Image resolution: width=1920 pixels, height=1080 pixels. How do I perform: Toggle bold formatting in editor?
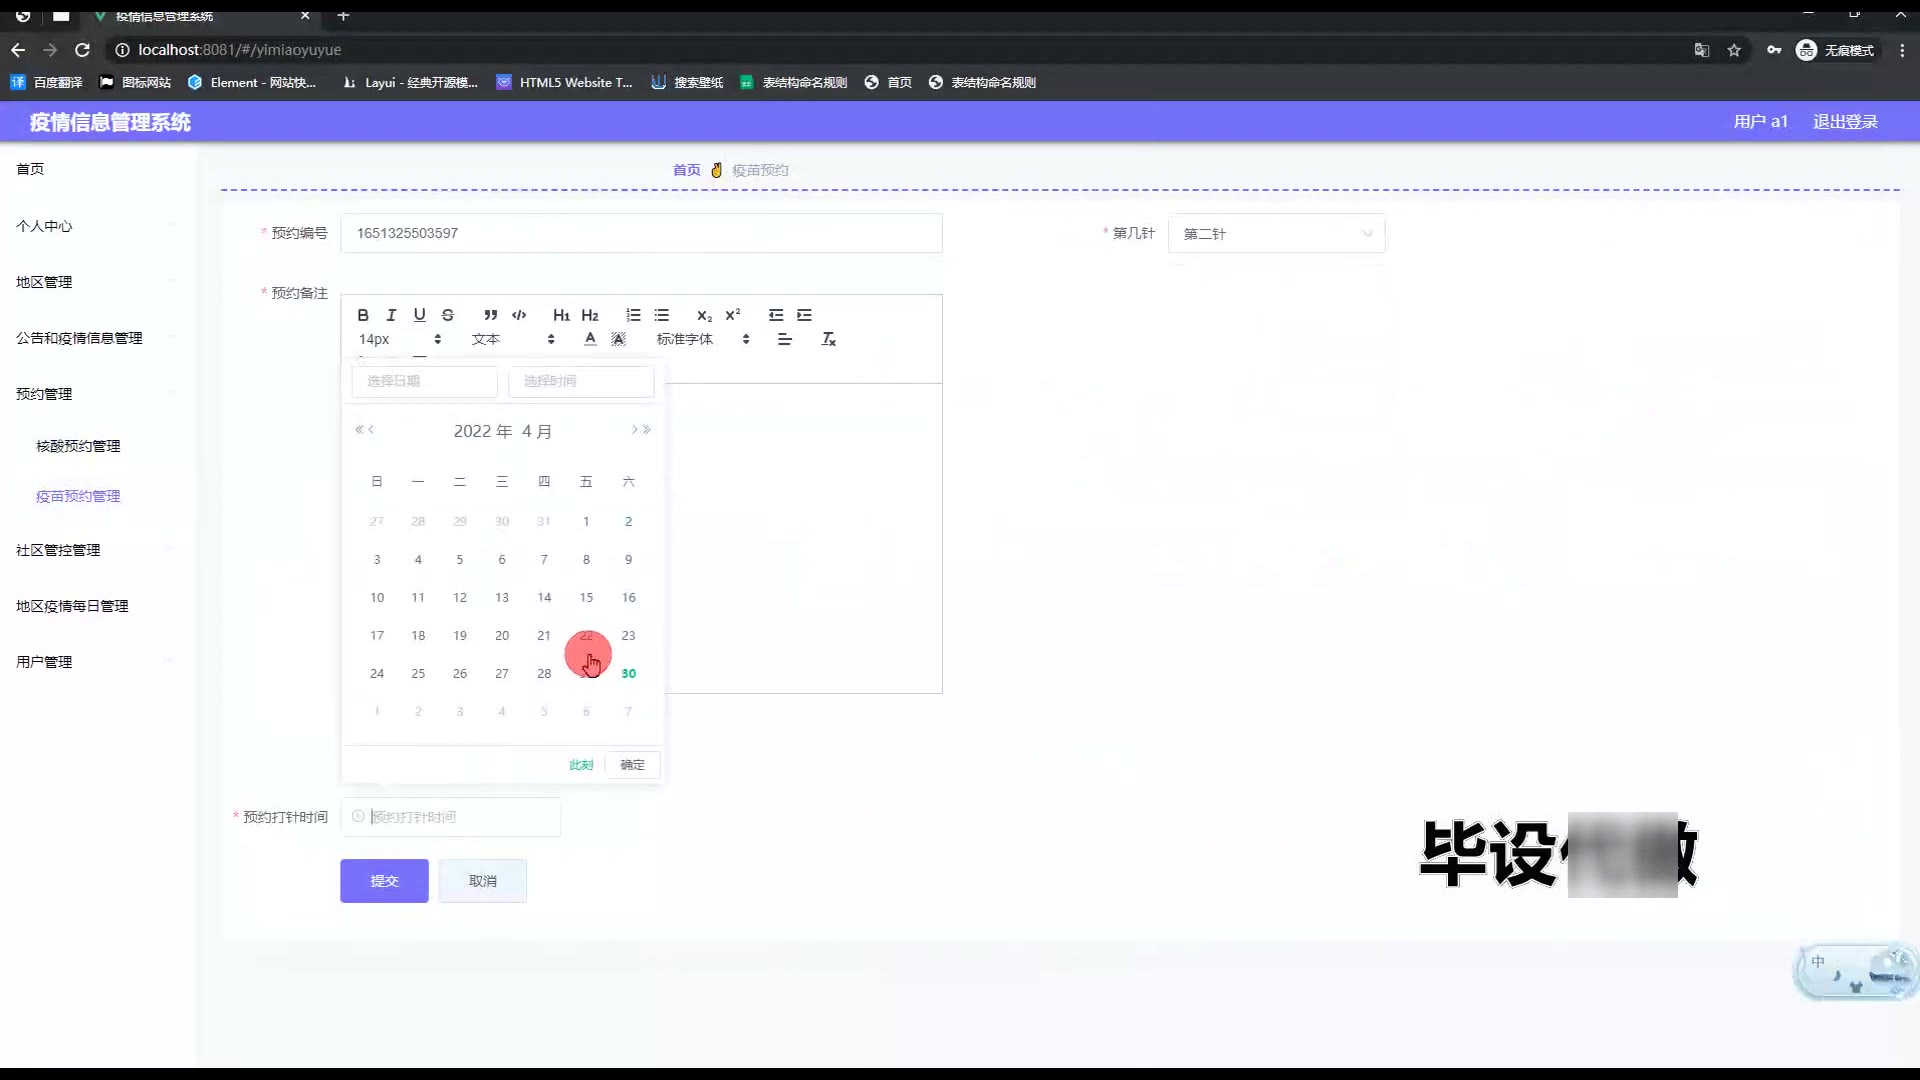coord(363,315)
